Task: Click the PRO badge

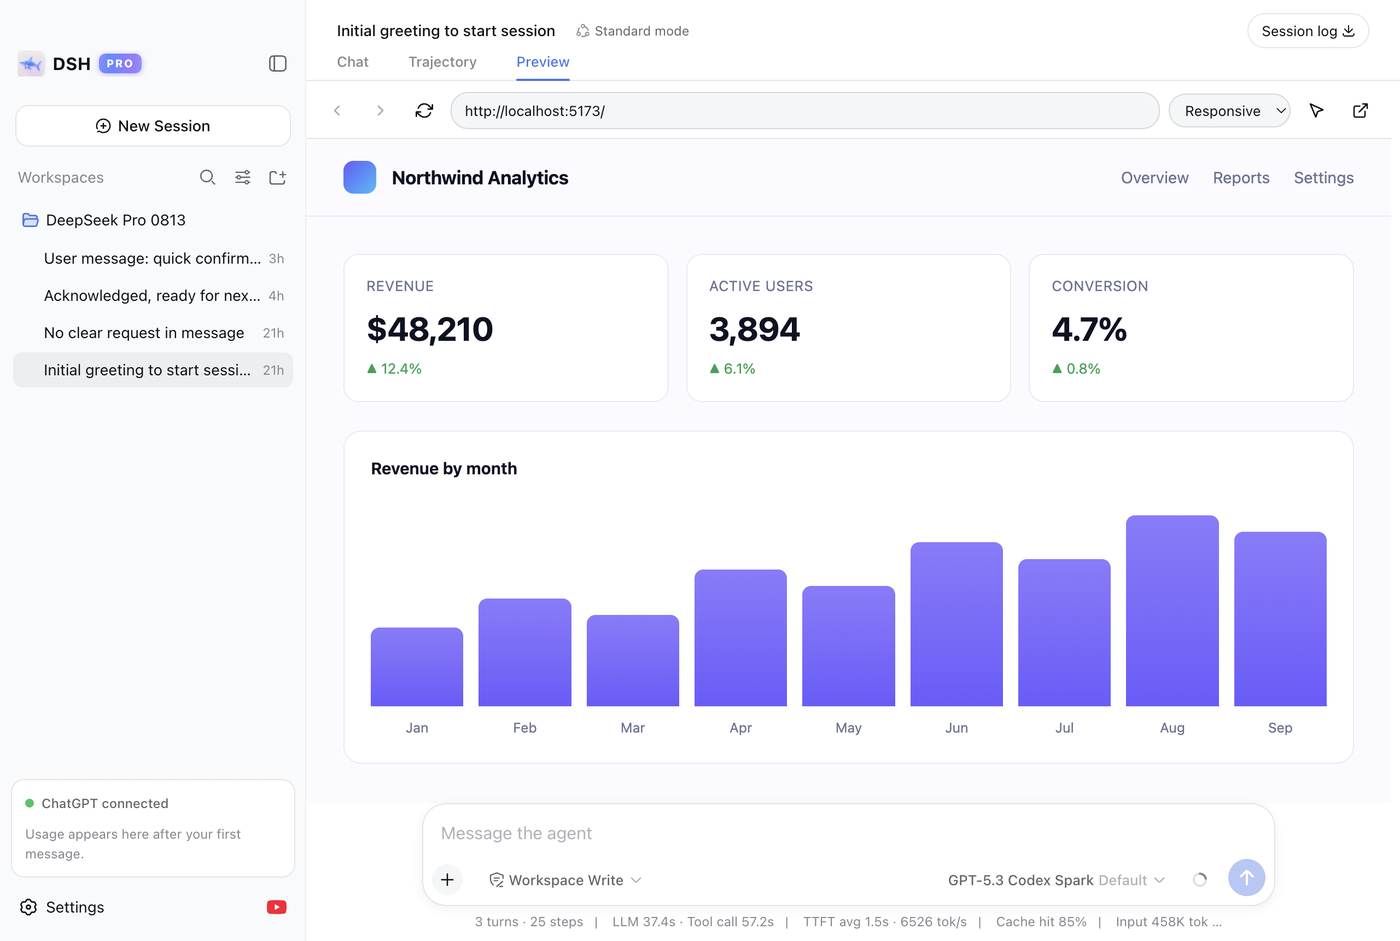Action: click(120, 64)
